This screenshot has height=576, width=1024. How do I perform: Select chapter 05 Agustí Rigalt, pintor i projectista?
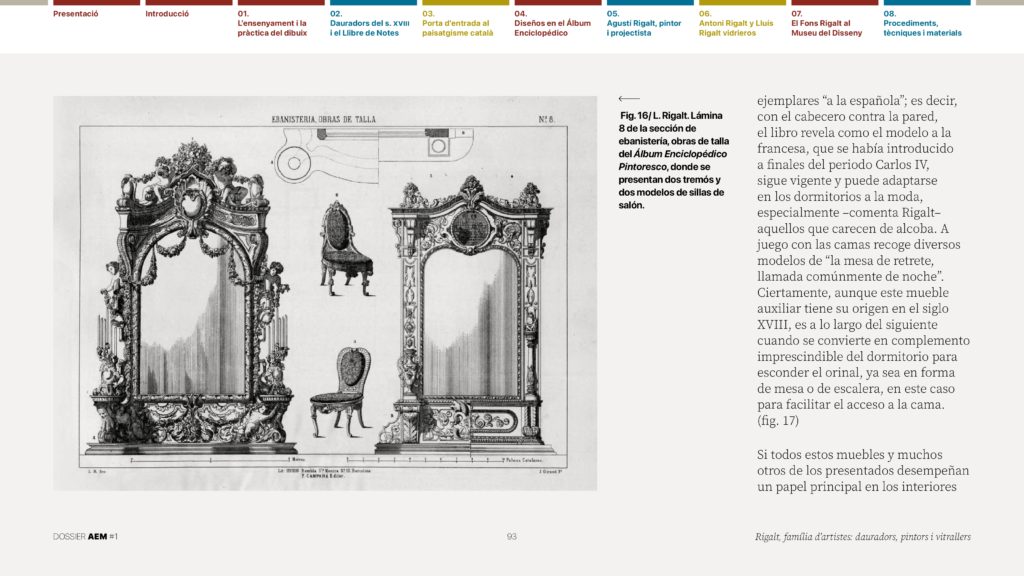pos(643,23)
